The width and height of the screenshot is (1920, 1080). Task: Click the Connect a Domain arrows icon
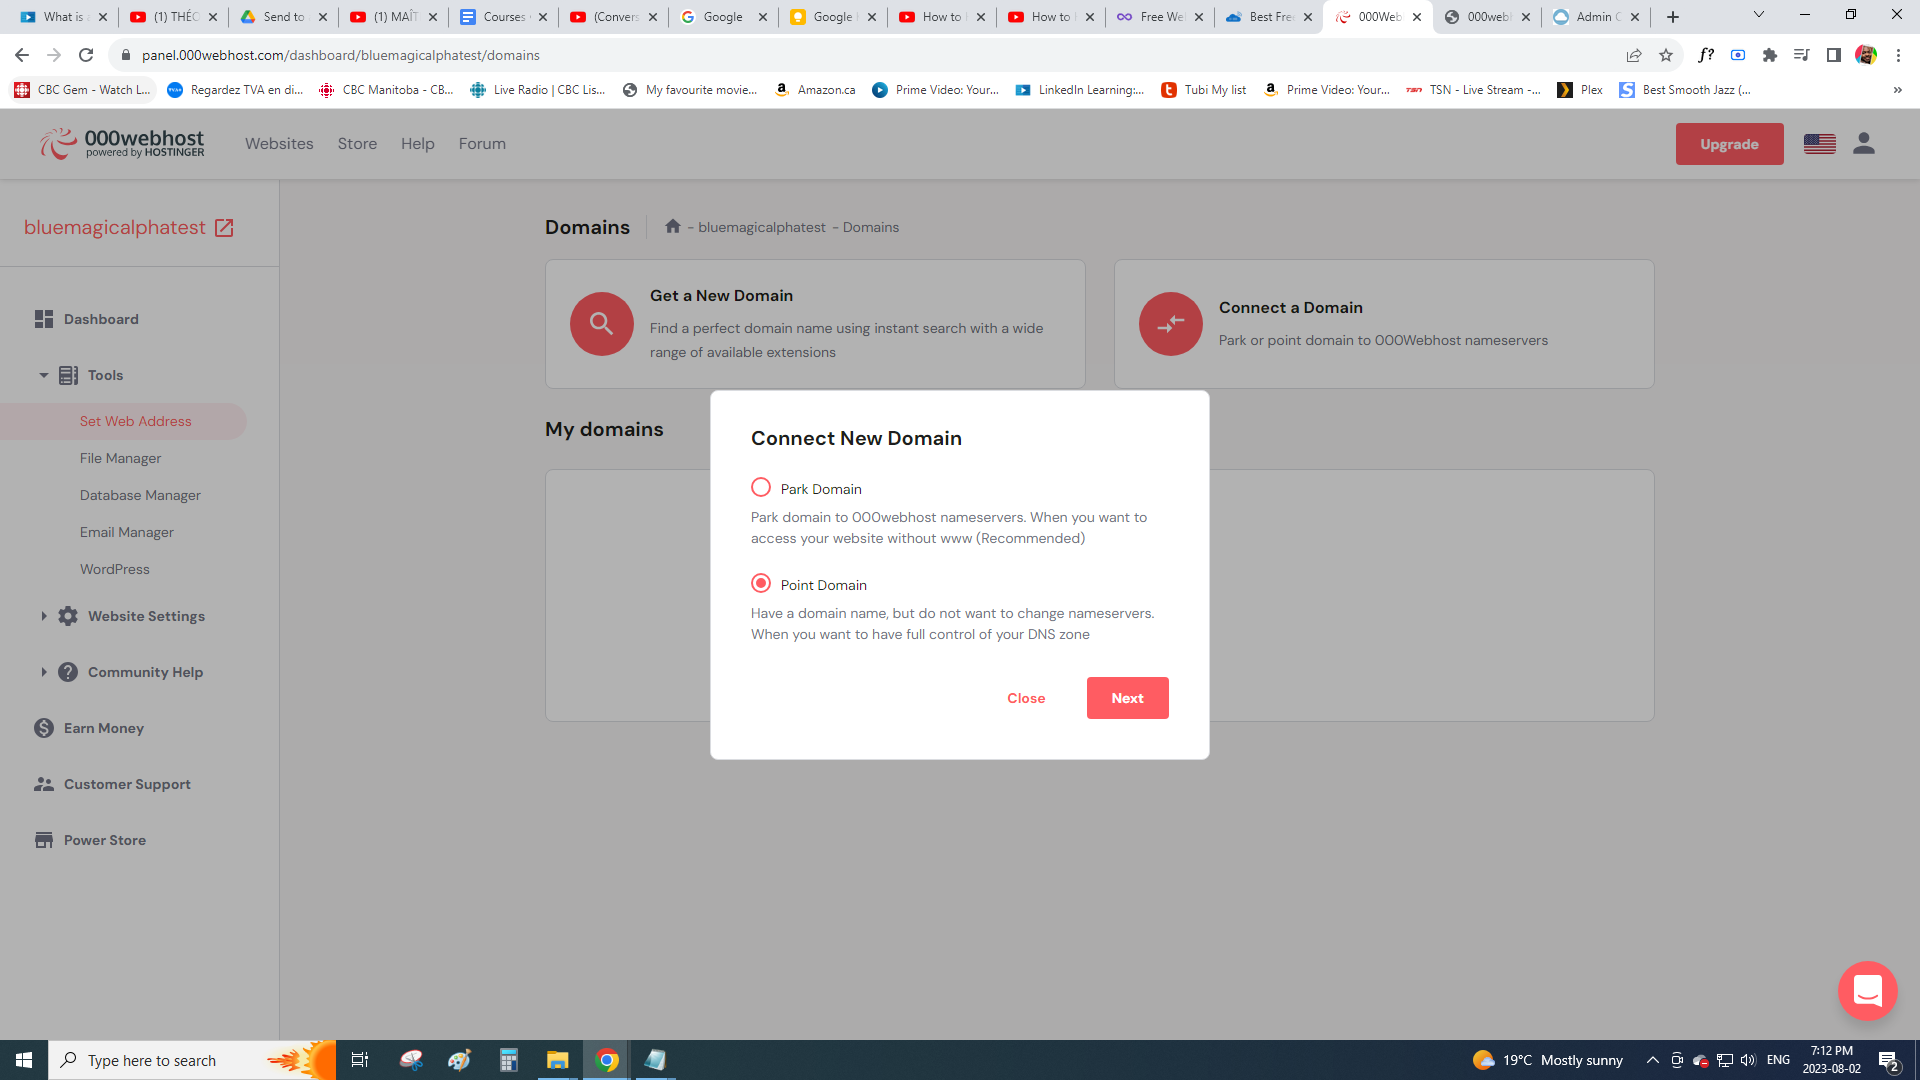[1170, 324]
